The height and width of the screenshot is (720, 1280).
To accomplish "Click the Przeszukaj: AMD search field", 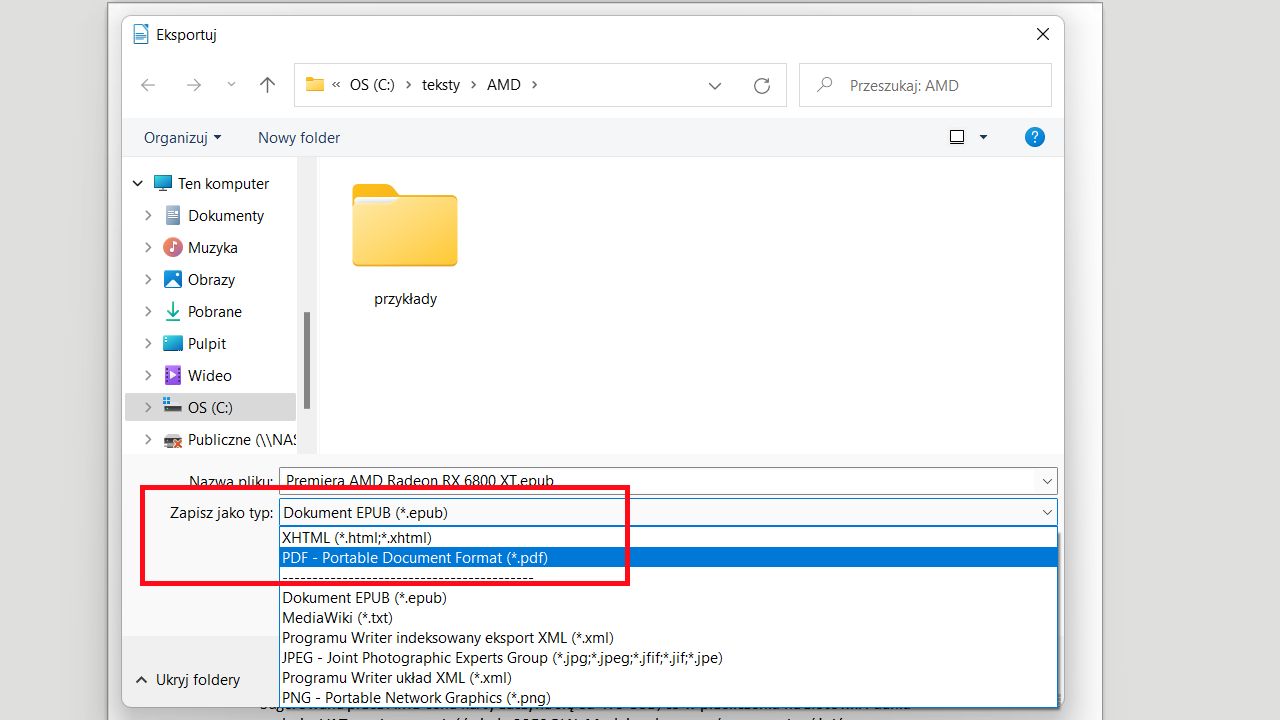I will (925, 85).
